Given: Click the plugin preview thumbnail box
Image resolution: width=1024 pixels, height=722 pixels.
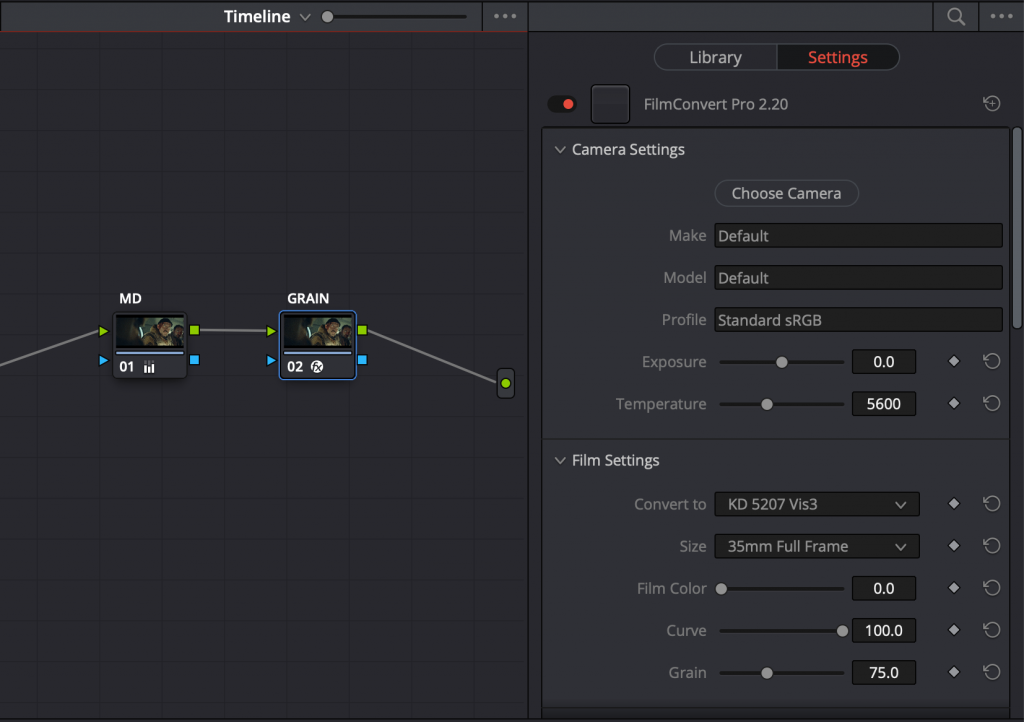Looking at the screenshot, I should tap(610, 104).
